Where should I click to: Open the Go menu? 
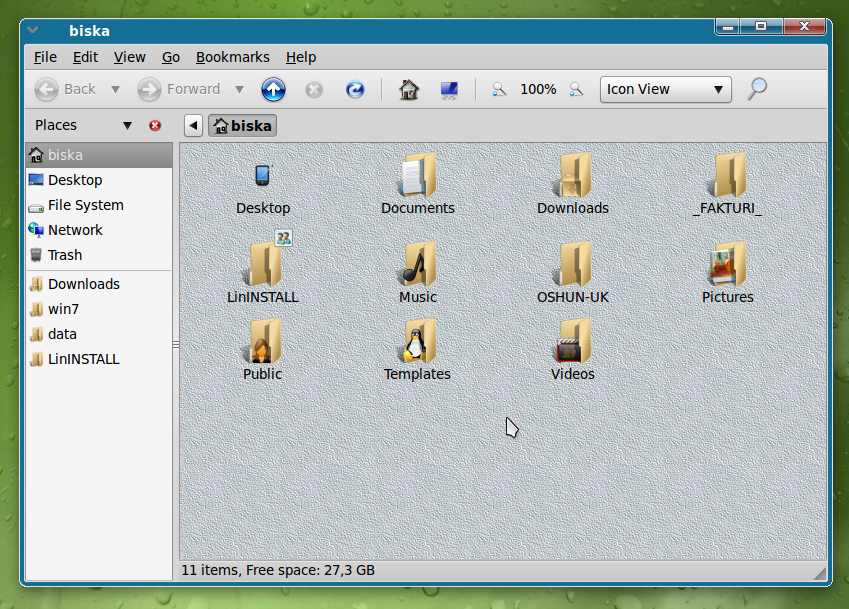171,57
